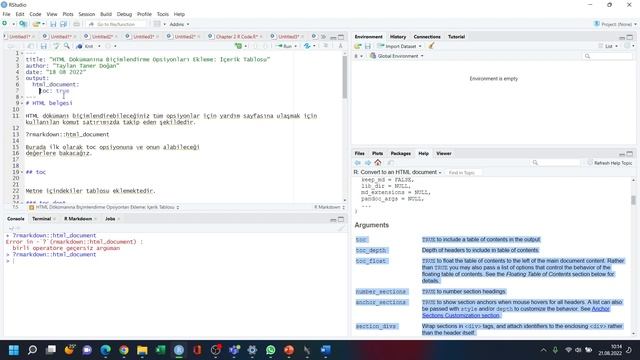This screenshot has height=360, width=640.
Task: Open the File menu
Action: pos(7,14)
